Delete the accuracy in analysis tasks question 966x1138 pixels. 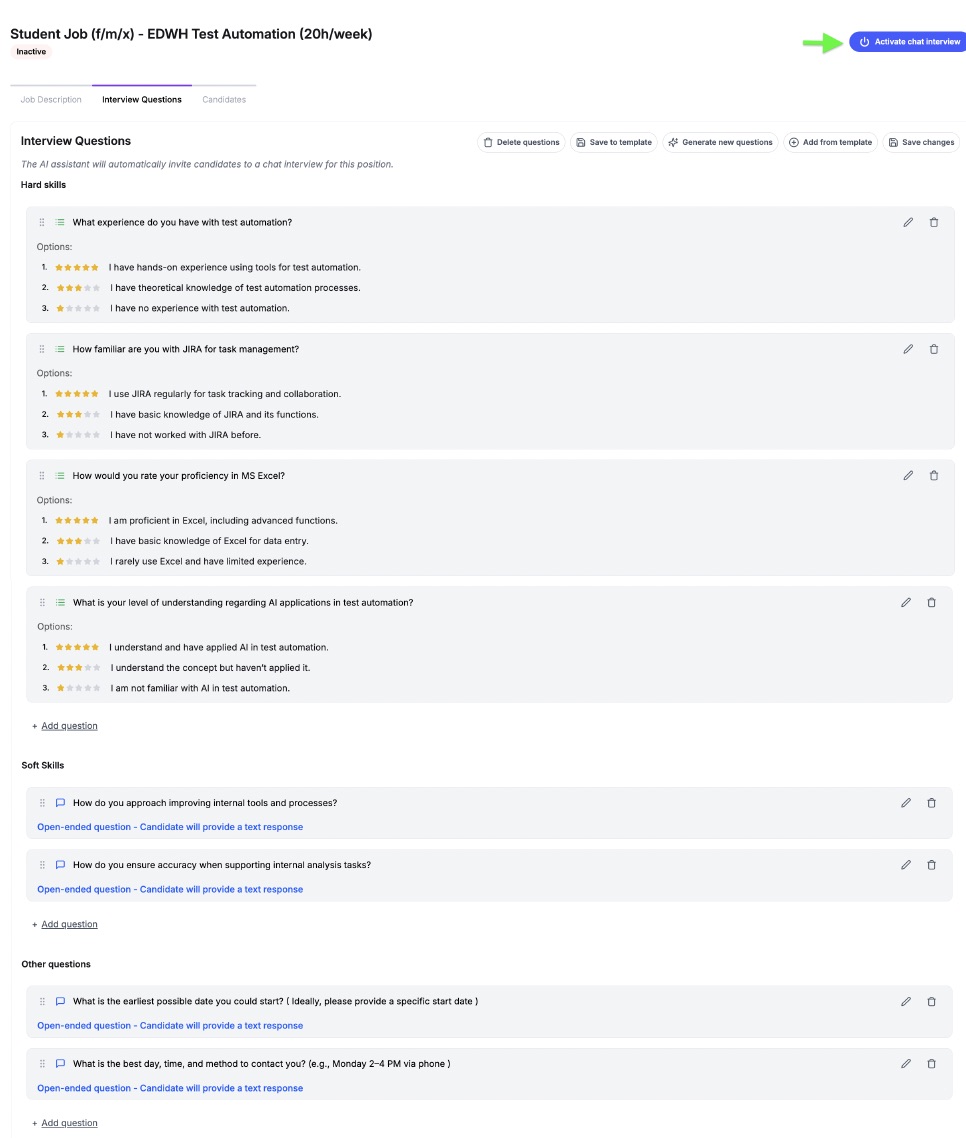(x=932, y=865)
